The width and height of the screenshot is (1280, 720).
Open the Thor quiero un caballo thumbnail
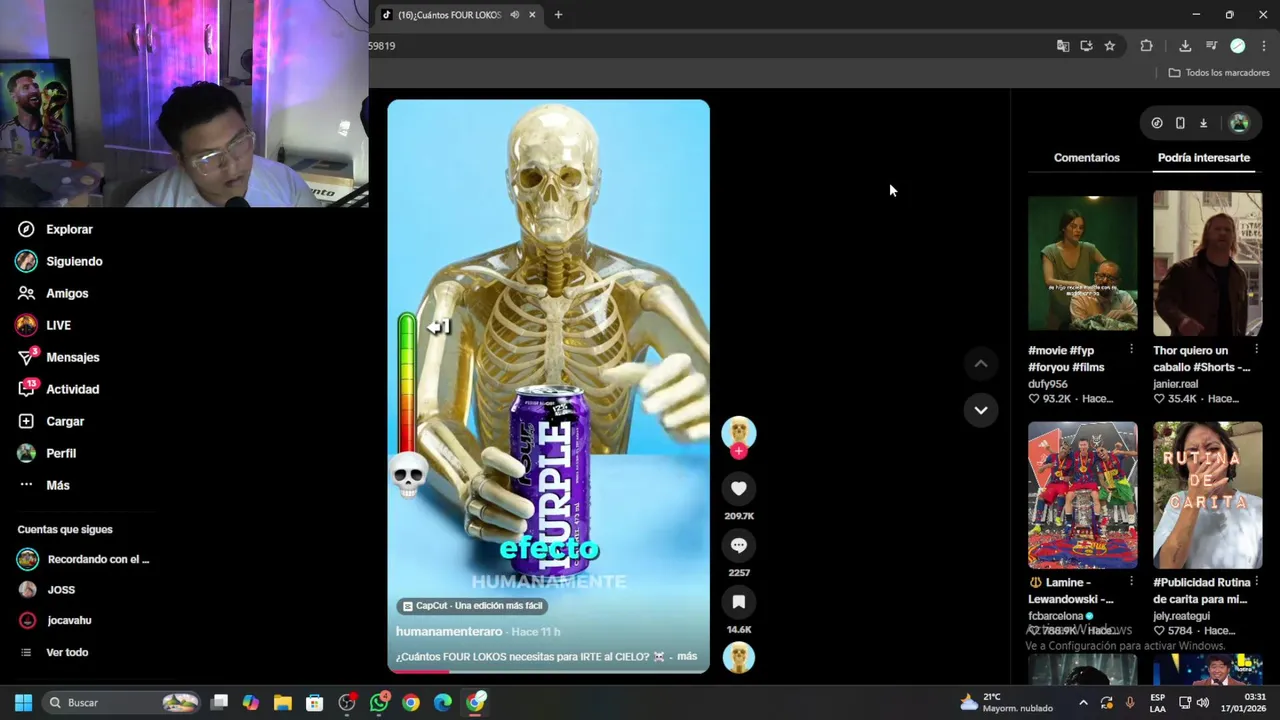click(1208, 264)
